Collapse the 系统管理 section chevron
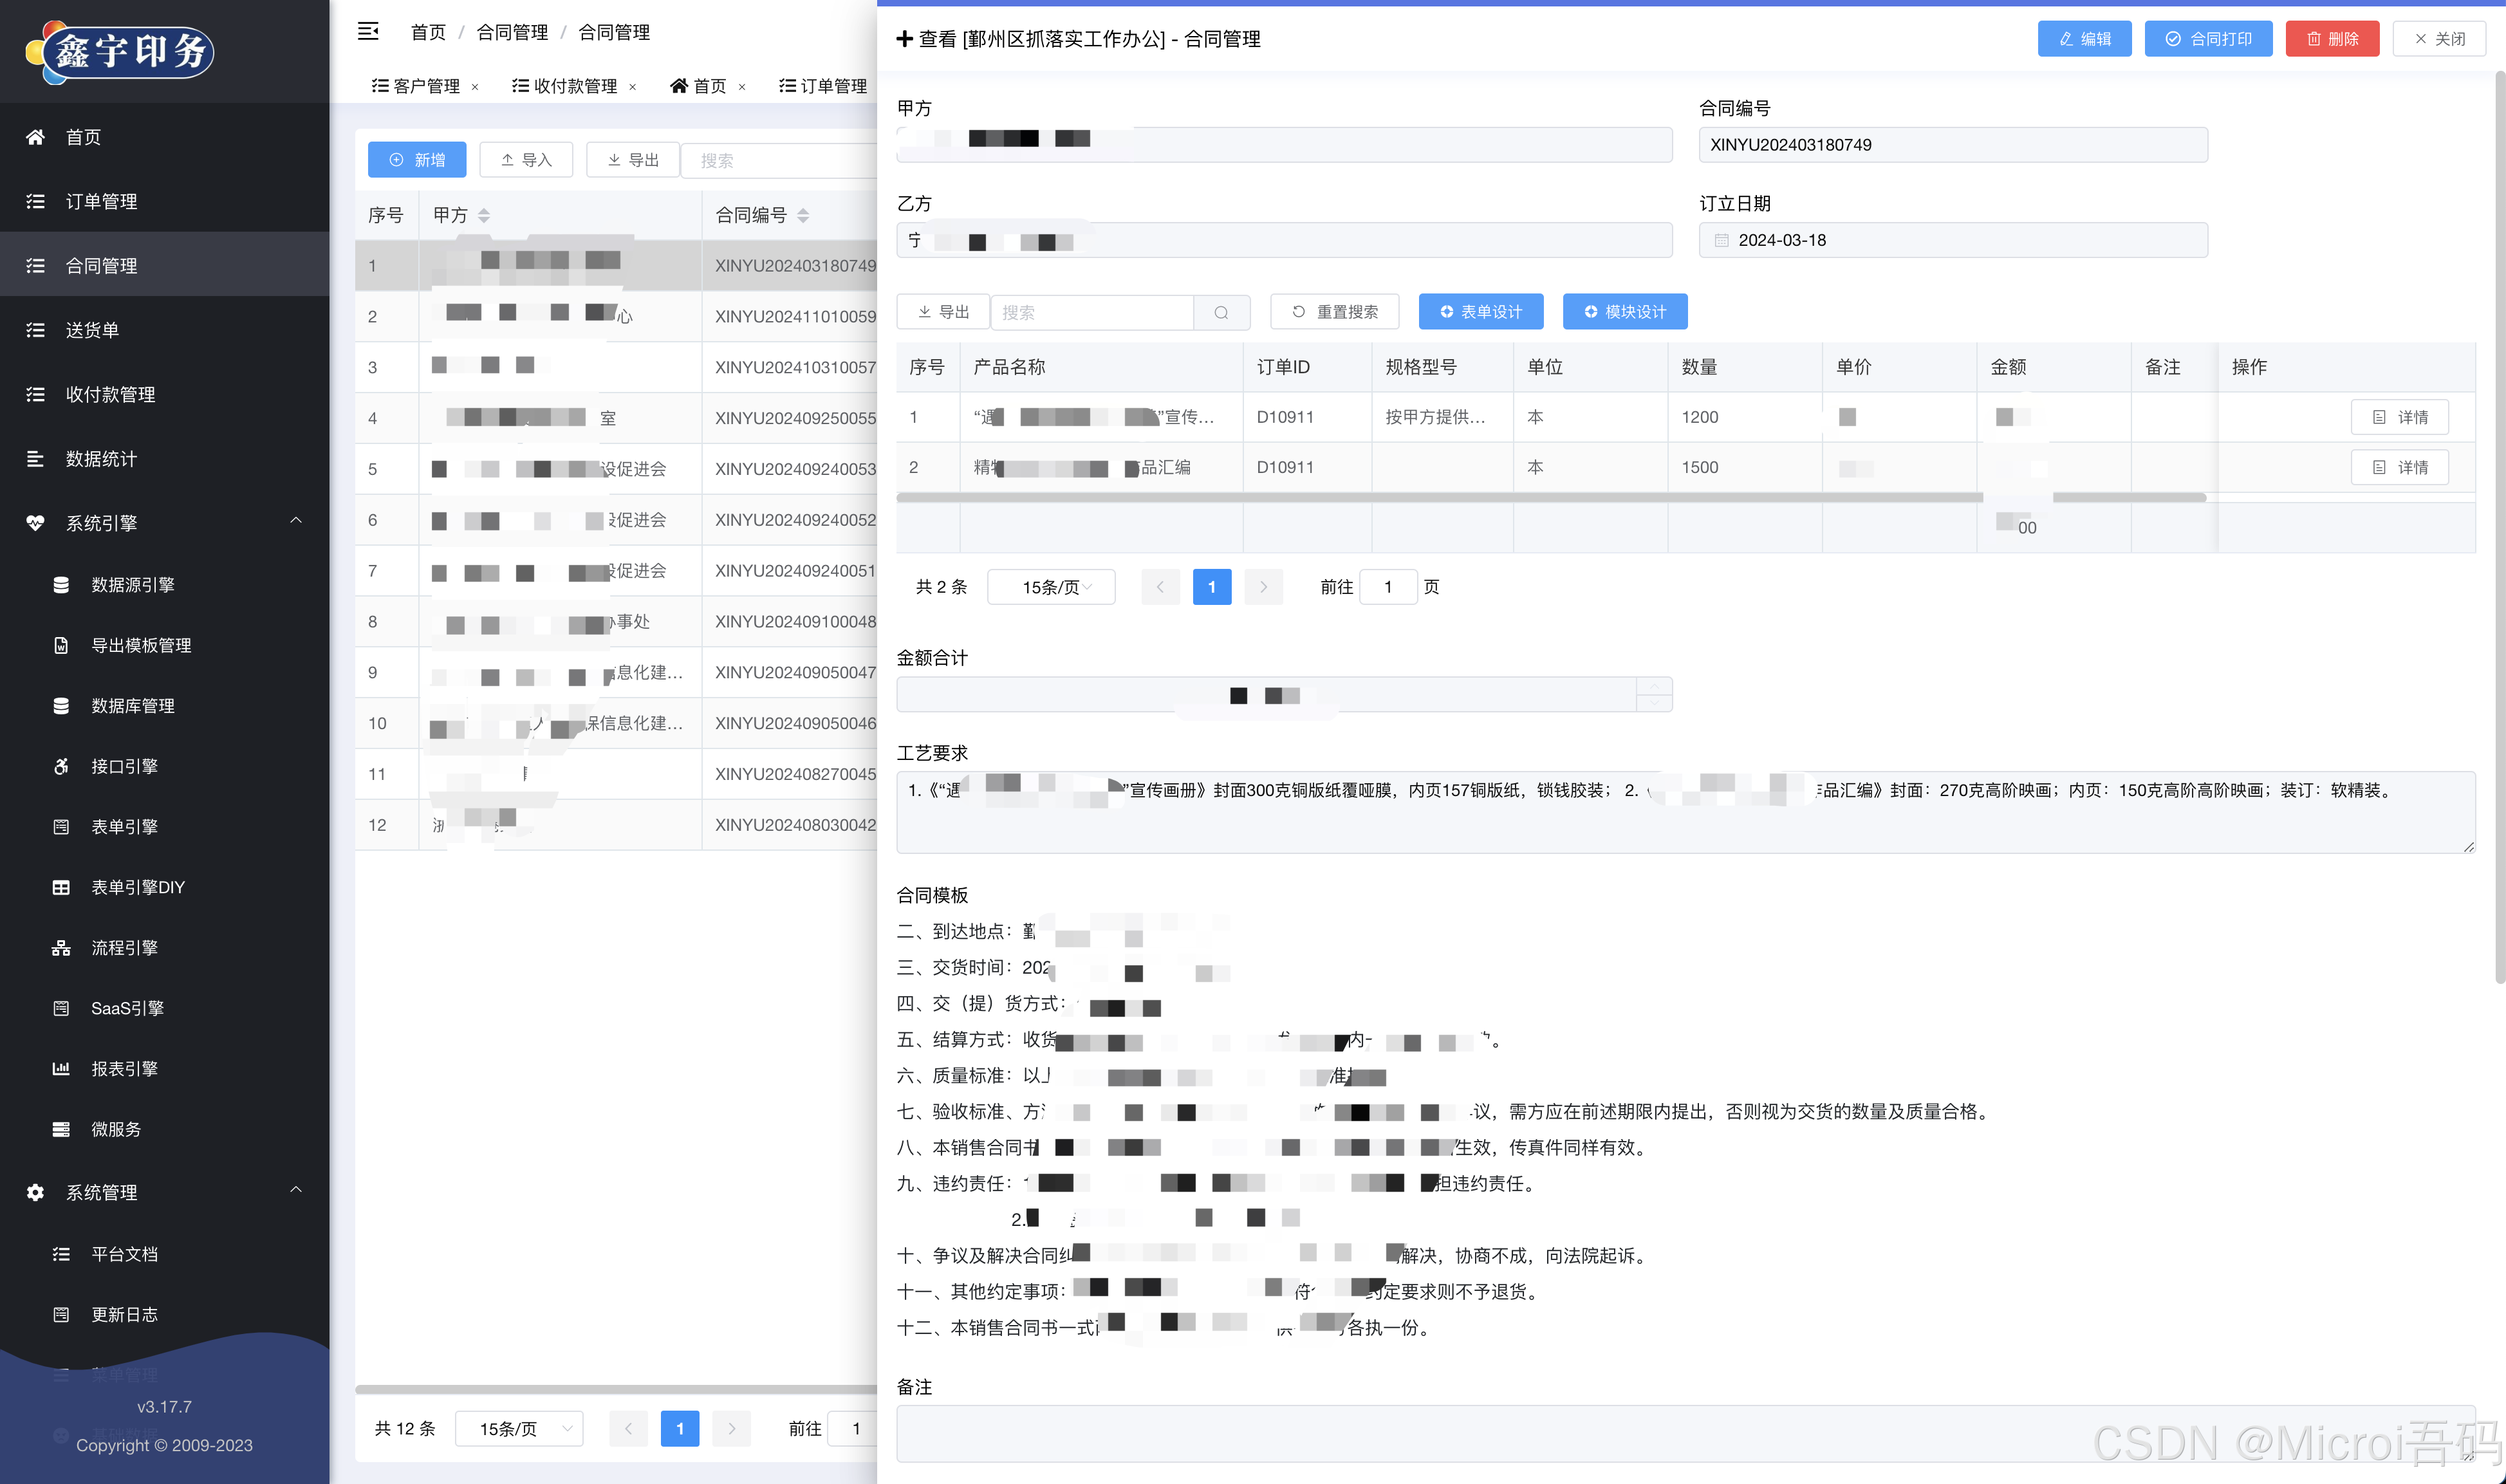 [296, 1190]
